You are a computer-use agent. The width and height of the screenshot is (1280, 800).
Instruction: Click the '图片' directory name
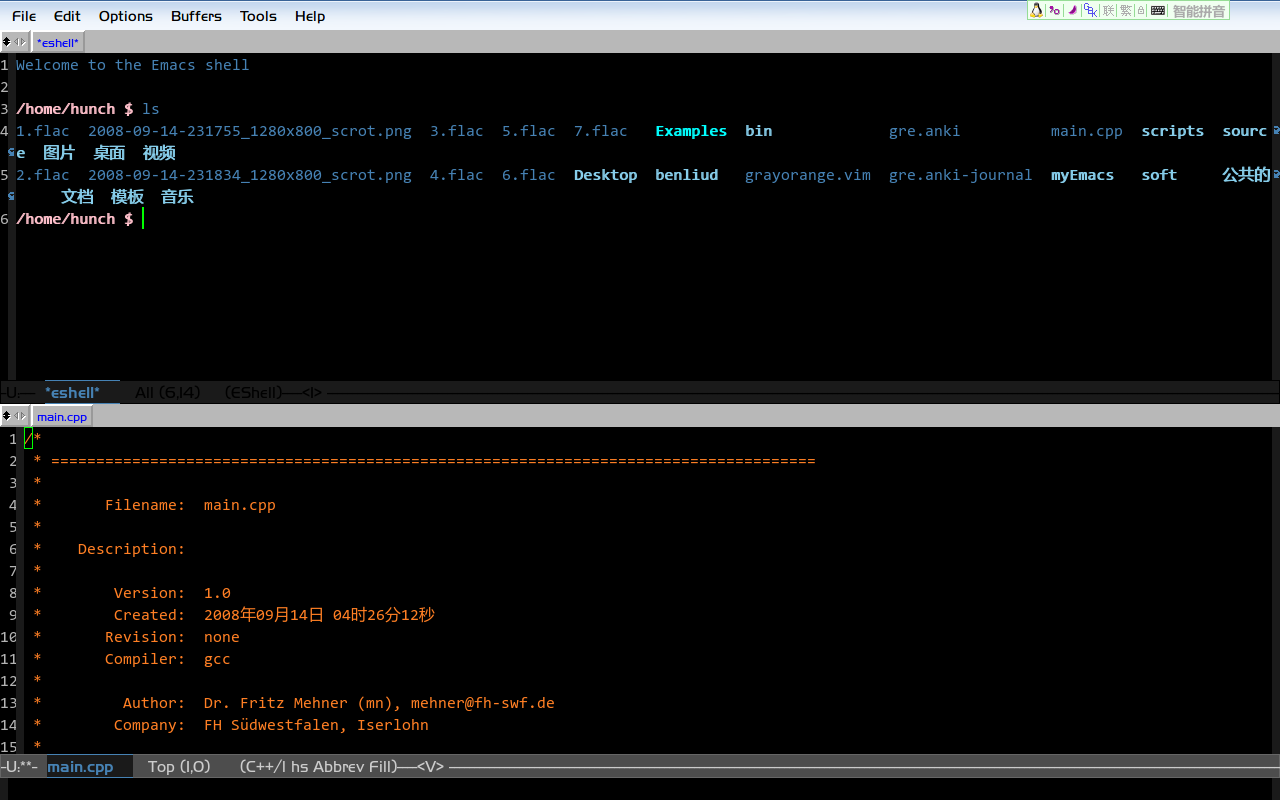pyautogui.click(x=59, y=153)
